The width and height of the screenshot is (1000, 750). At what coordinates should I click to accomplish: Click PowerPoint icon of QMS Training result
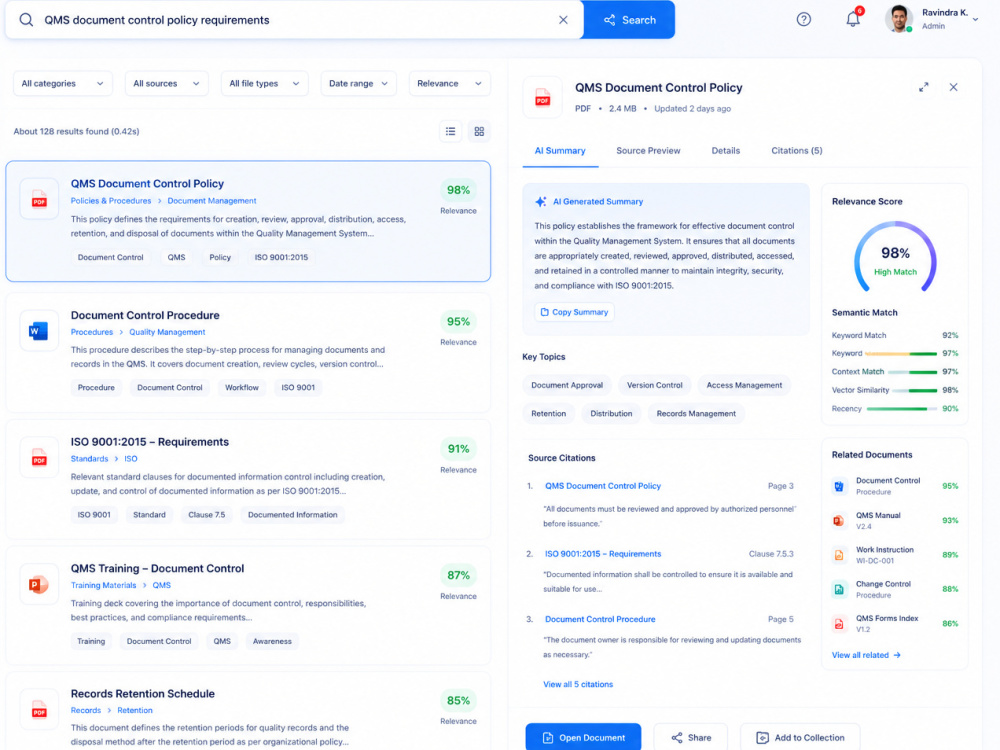(40, 584)
